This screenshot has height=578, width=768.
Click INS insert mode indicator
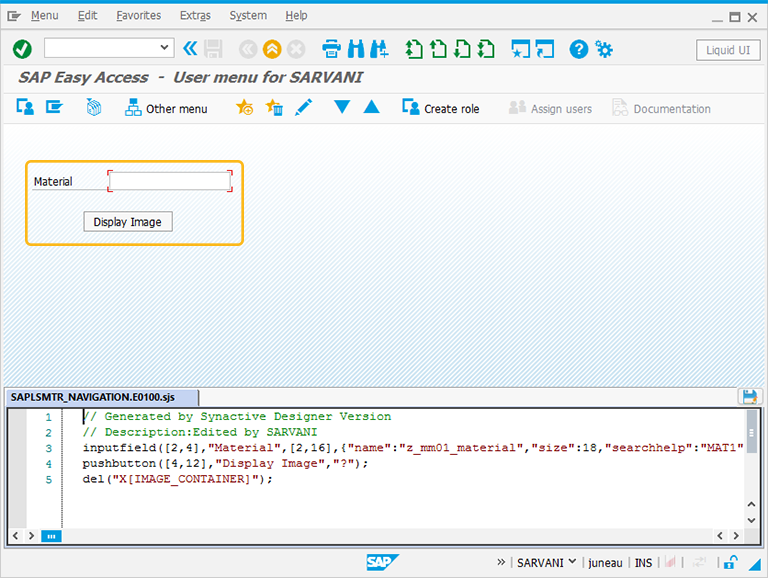pyautogui.click(x=643, y=563)
